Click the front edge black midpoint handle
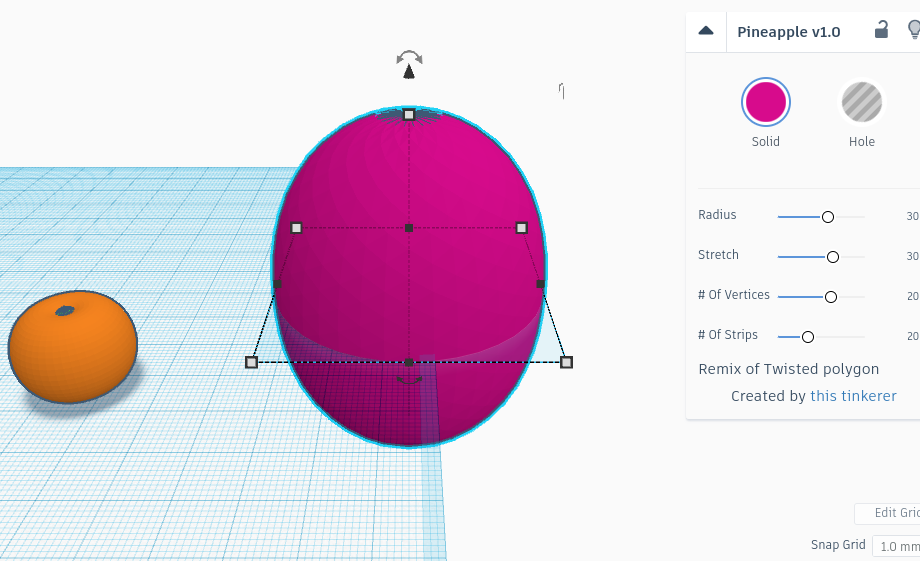Image resolution: width=920 pixels, height=561 pixels. (x=409, y=362)
